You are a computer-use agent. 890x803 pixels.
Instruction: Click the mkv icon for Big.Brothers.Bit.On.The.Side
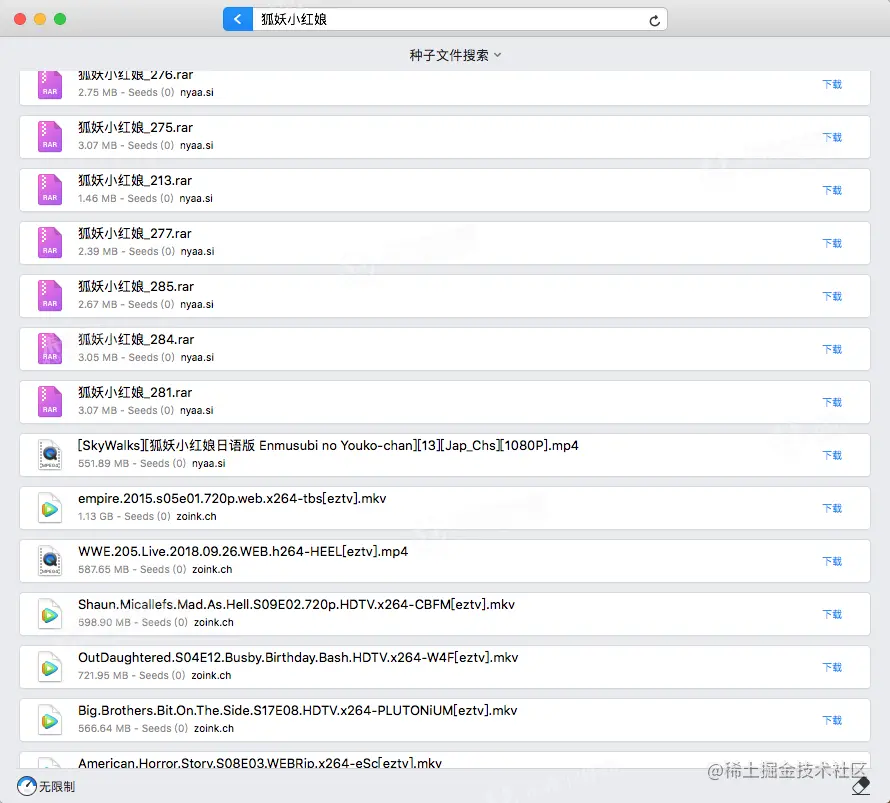(50, 720)
